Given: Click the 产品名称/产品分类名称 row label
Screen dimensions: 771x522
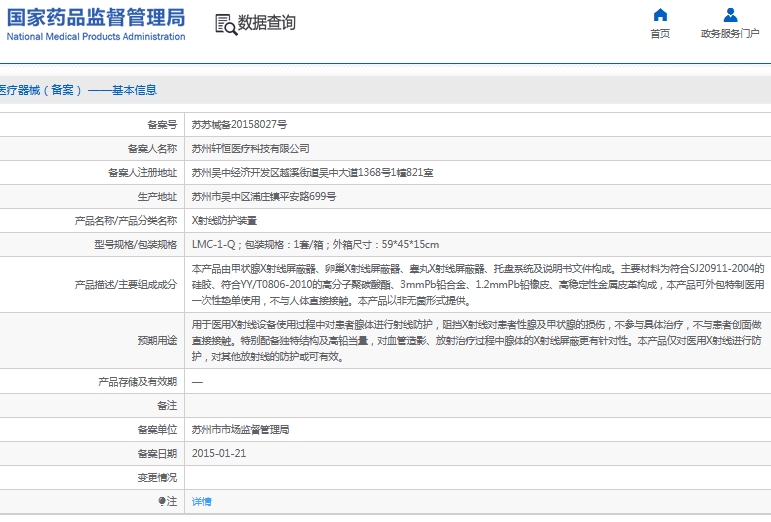Looking at the screenshot, I should pyautogui.click(x=125, y=221).
